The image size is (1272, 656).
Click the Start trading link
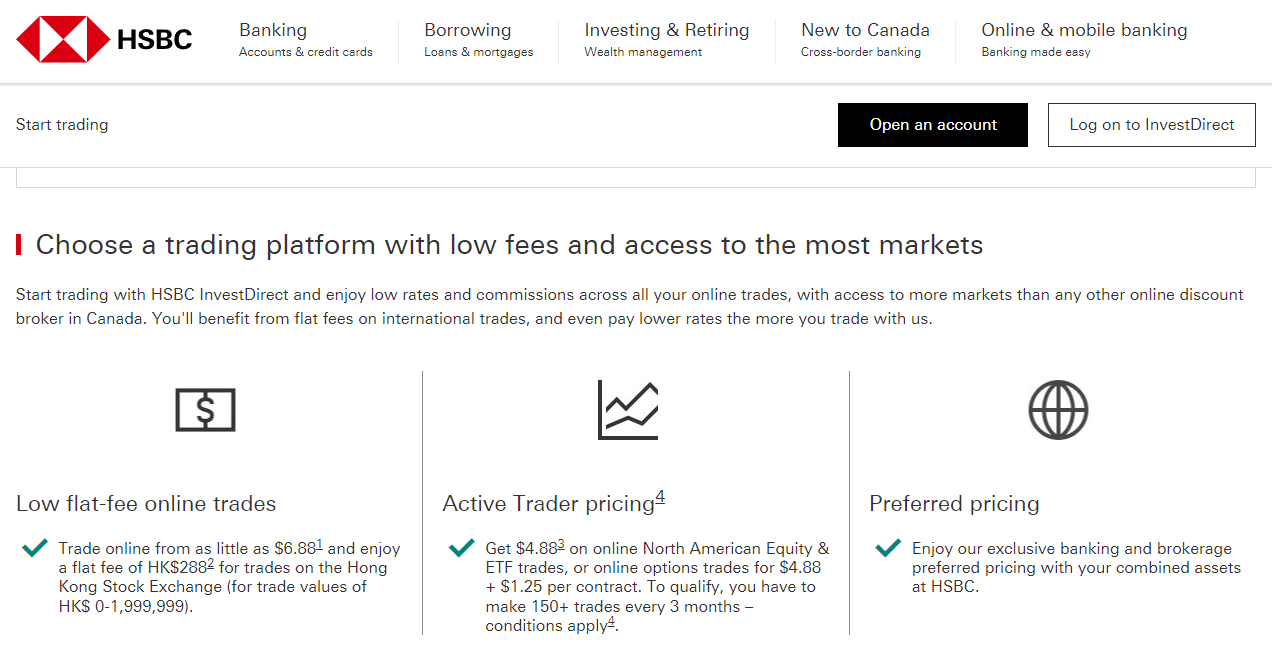[x=62, y=125]
